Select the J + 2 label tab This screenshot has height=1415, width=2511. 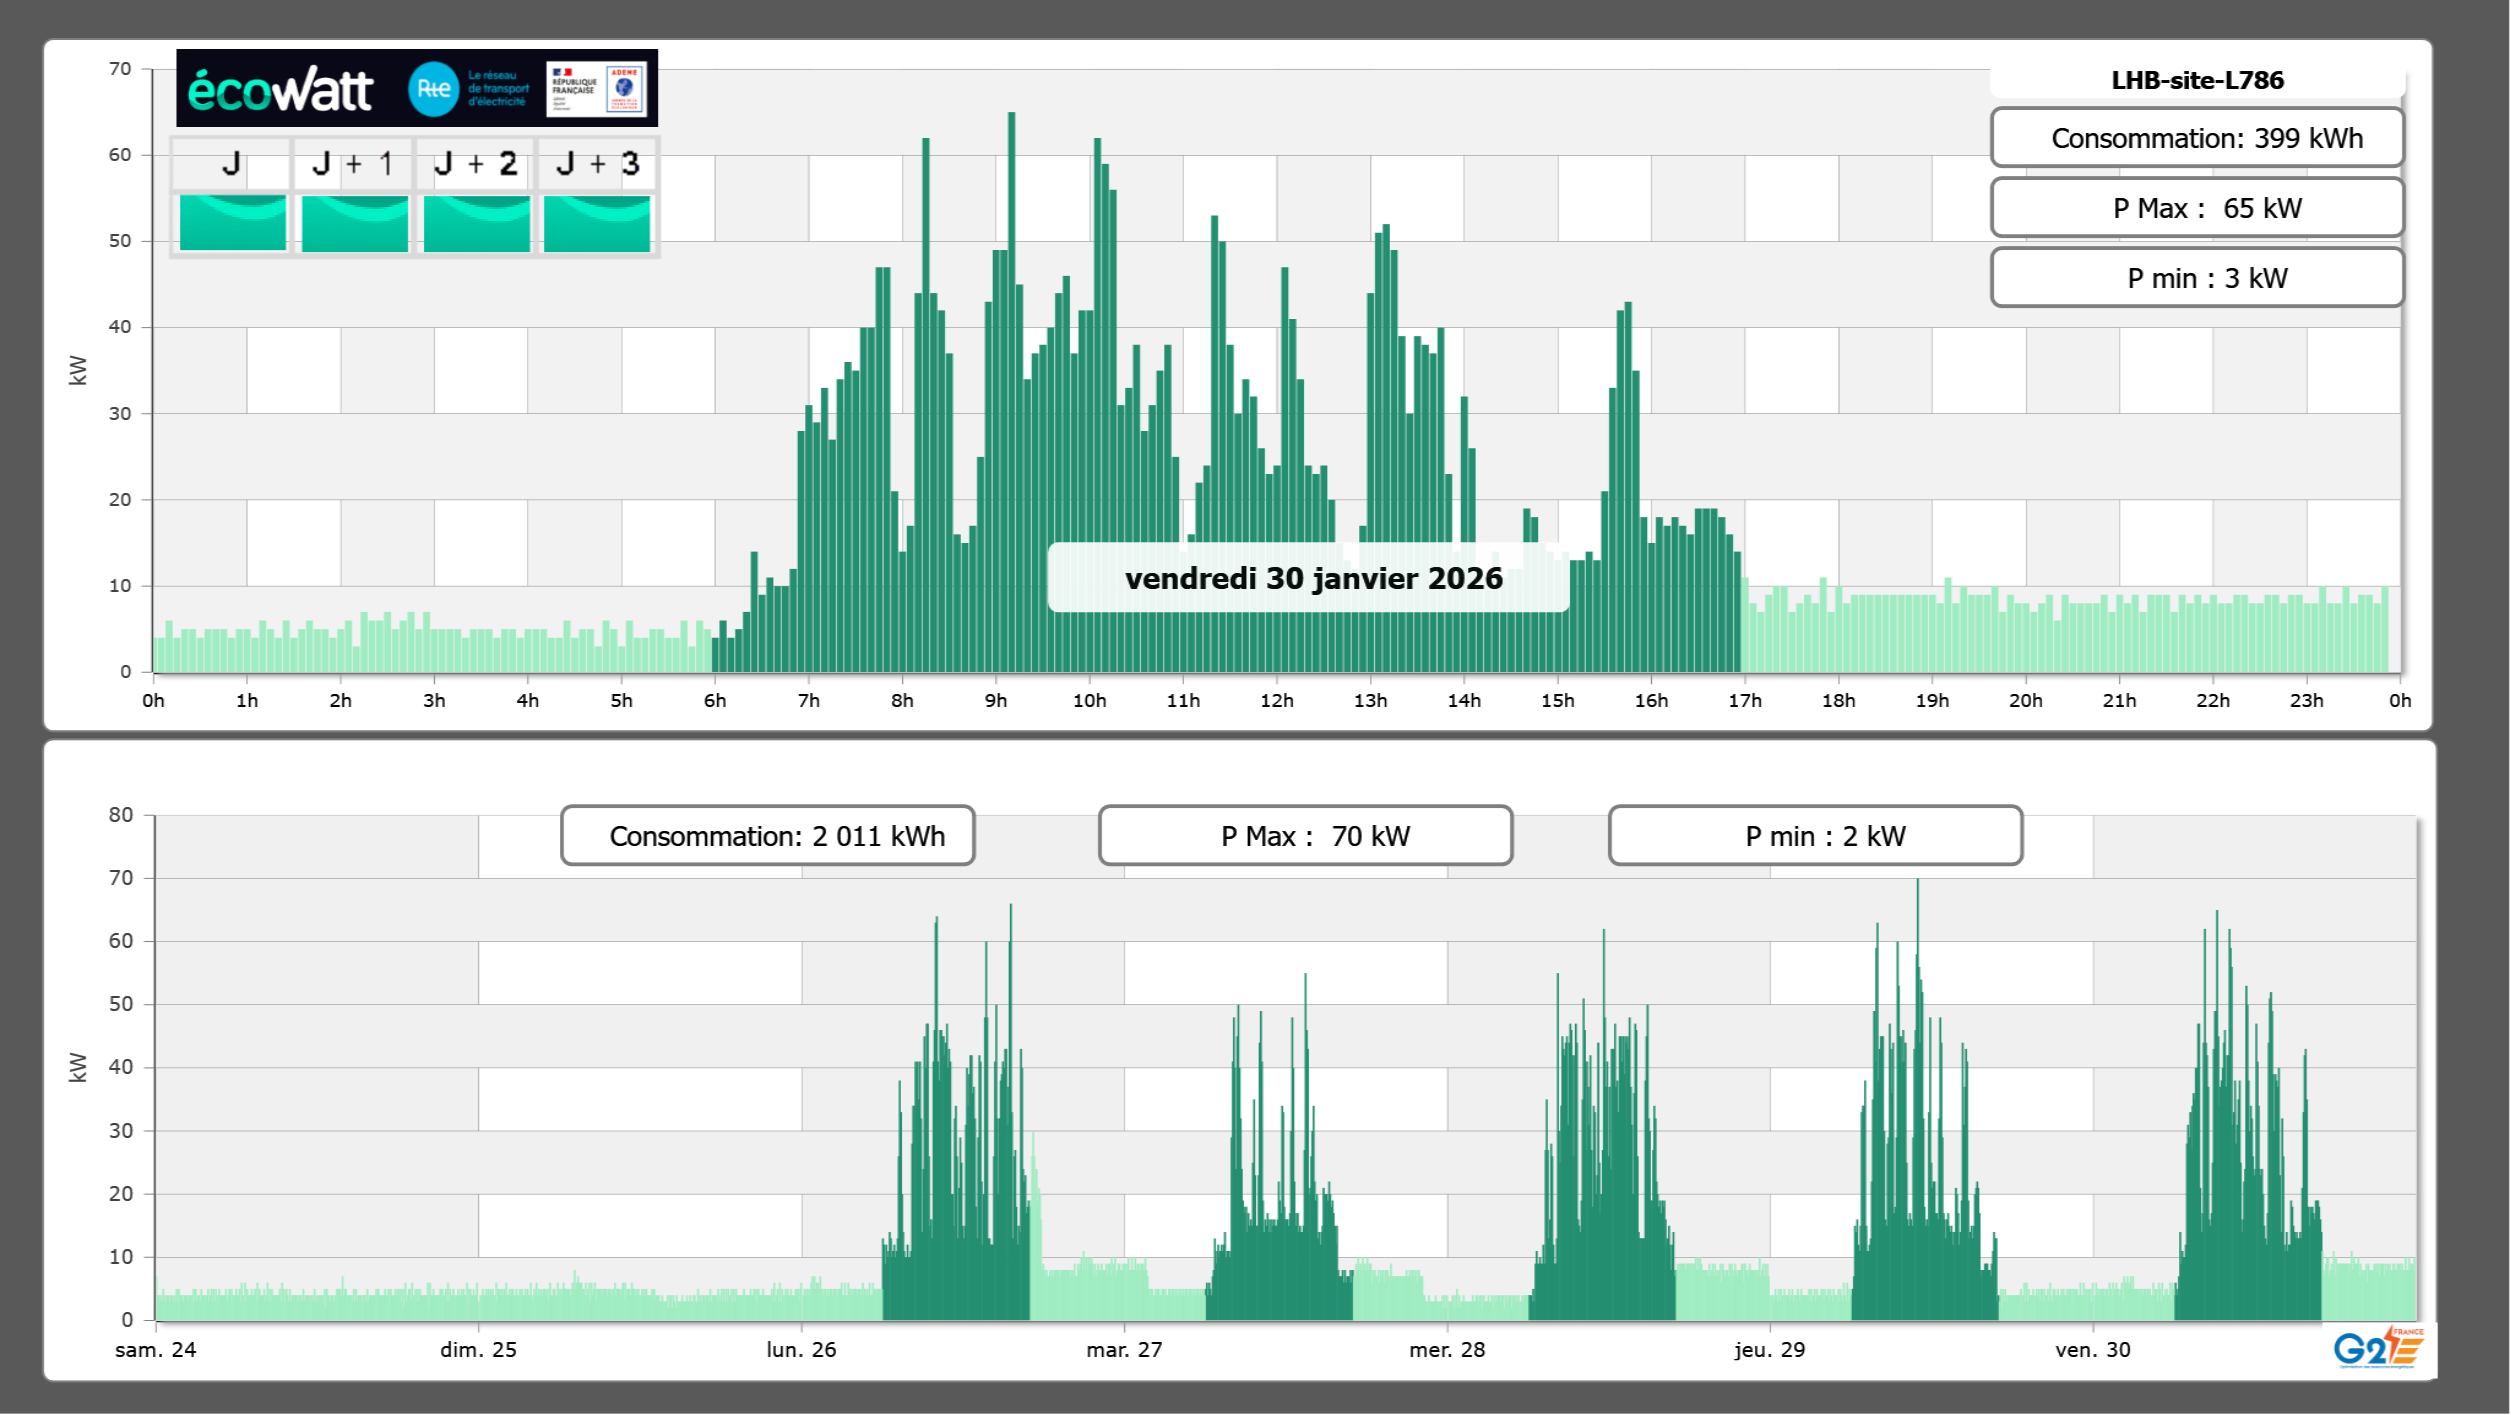click(x=476, y=164)
